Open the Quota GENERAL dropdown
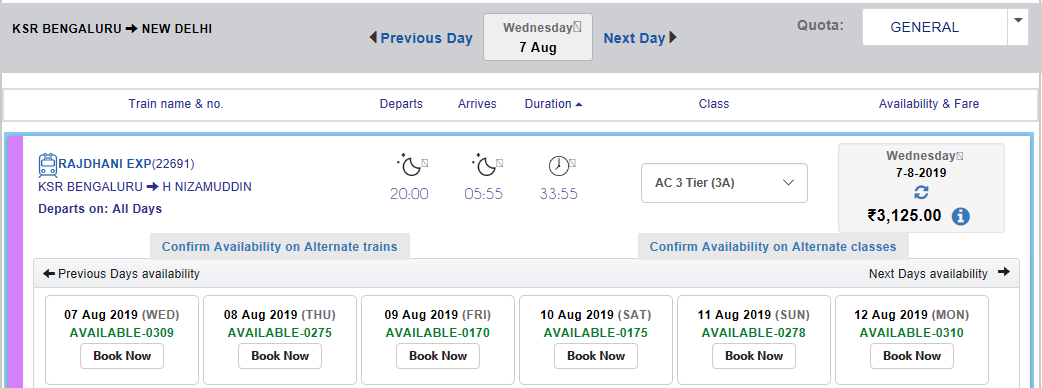This screenshot has width=1042, height=388. [x=945, y=27]
